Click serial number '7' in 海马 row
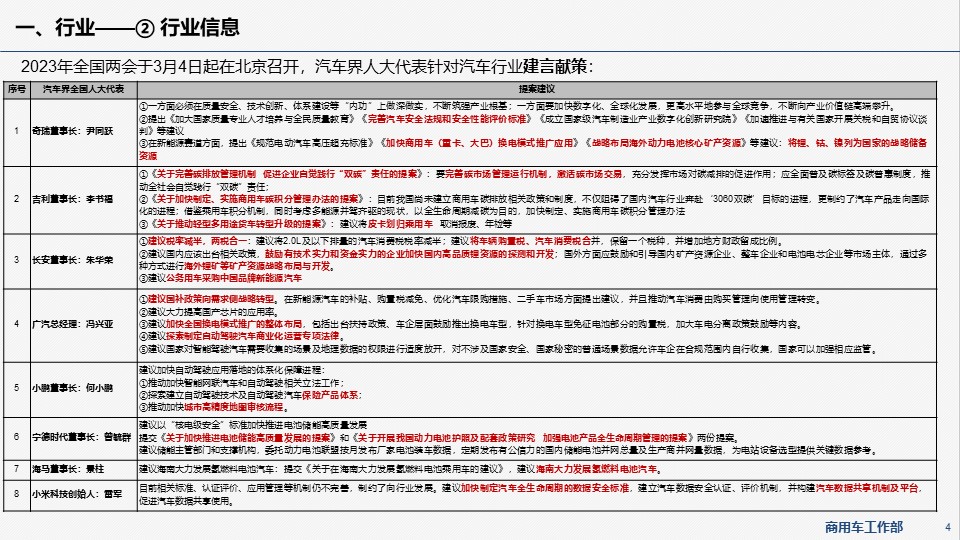 [x=17, y=469]
